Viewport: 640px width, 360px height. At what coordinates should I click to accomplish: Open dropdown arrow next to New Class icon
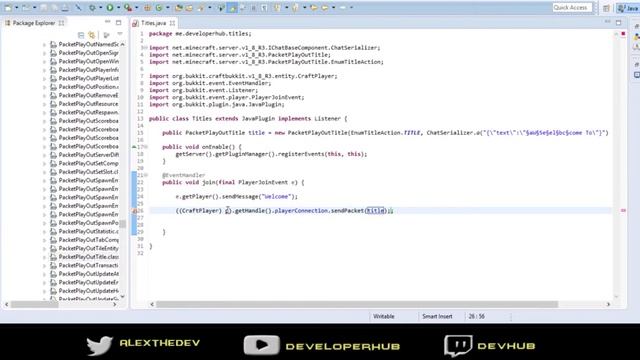[168, 8]
